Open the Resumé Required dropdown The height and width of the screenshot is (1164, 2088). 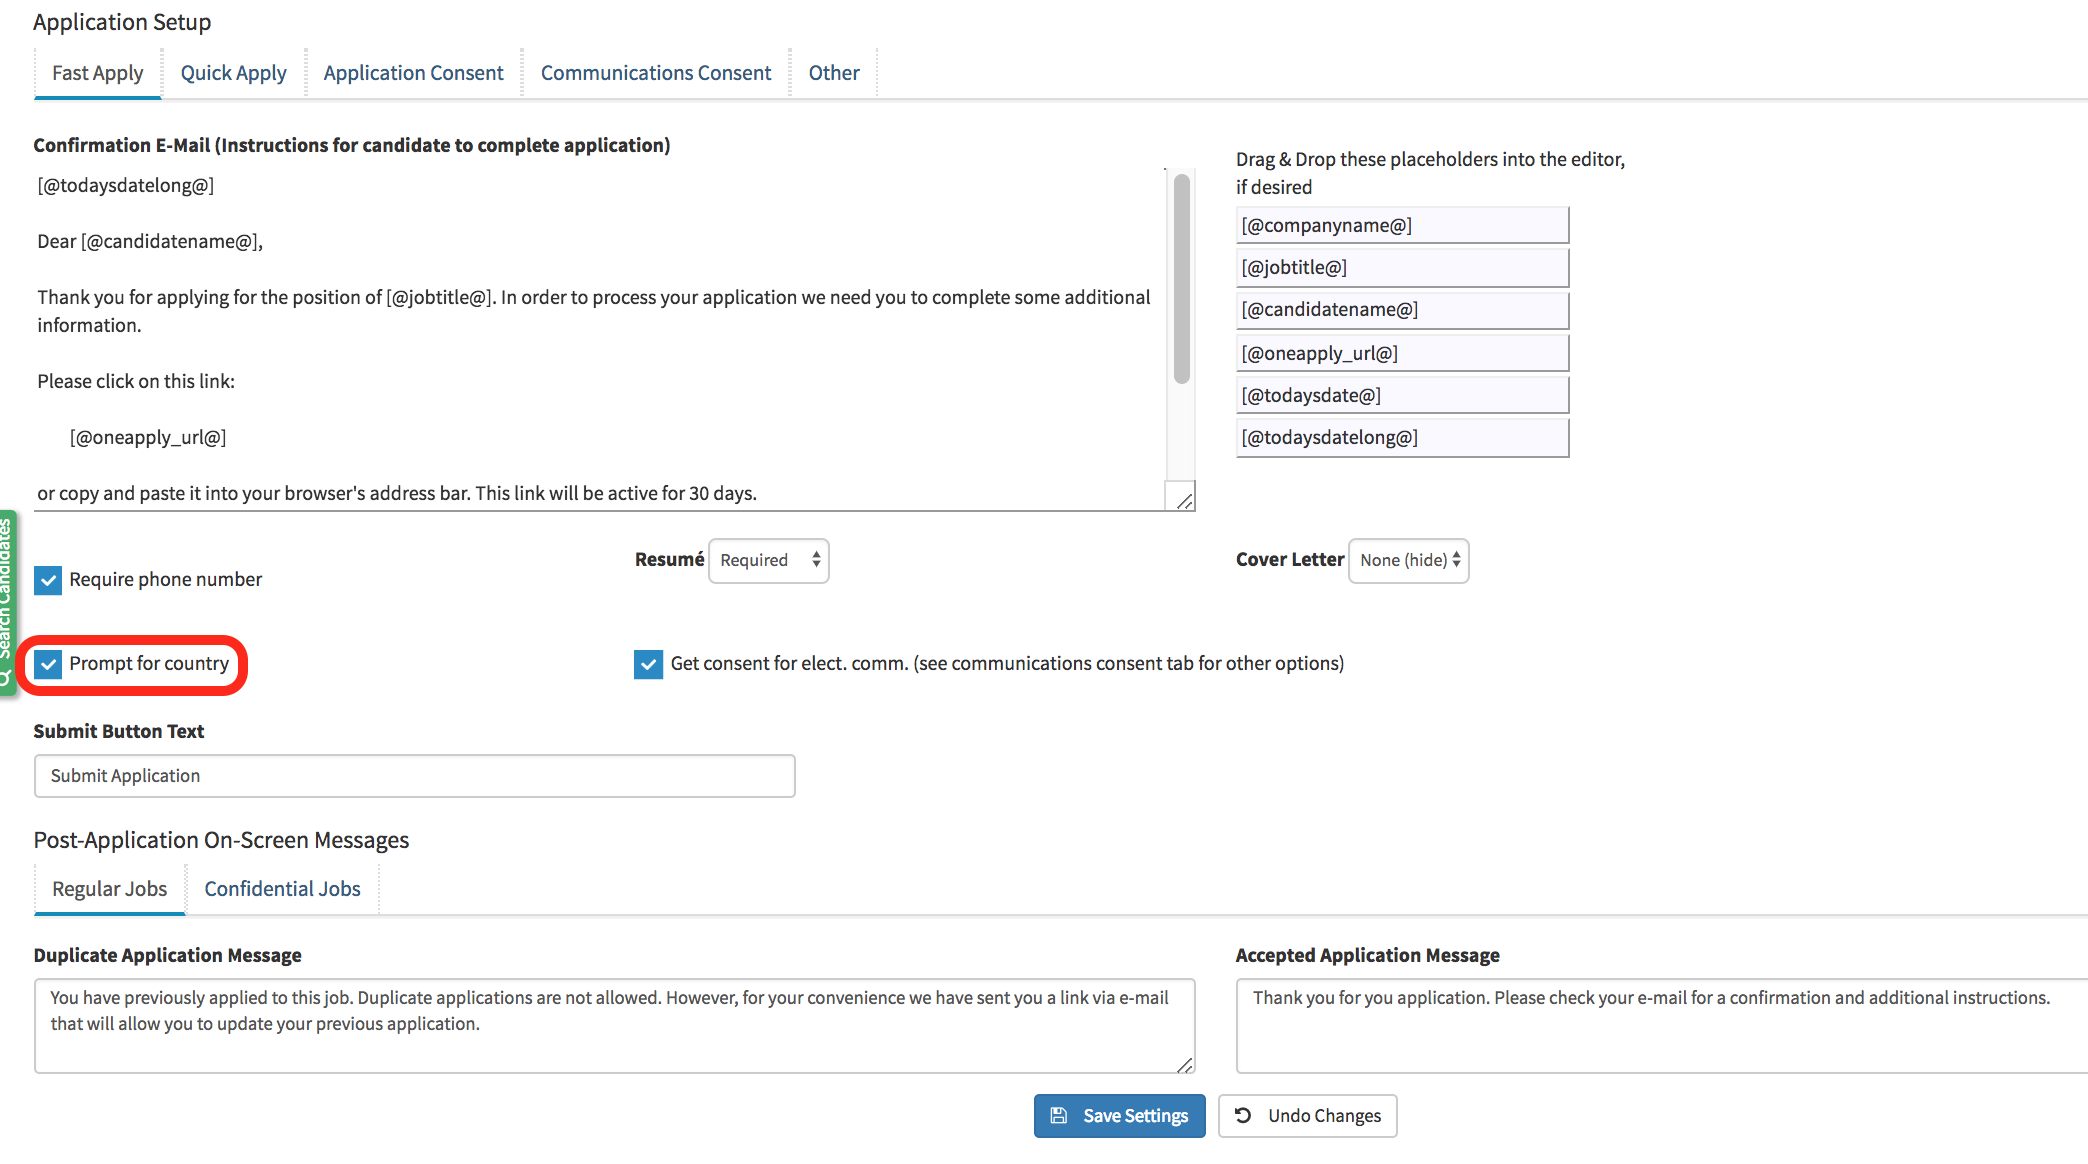click(768, 560)
